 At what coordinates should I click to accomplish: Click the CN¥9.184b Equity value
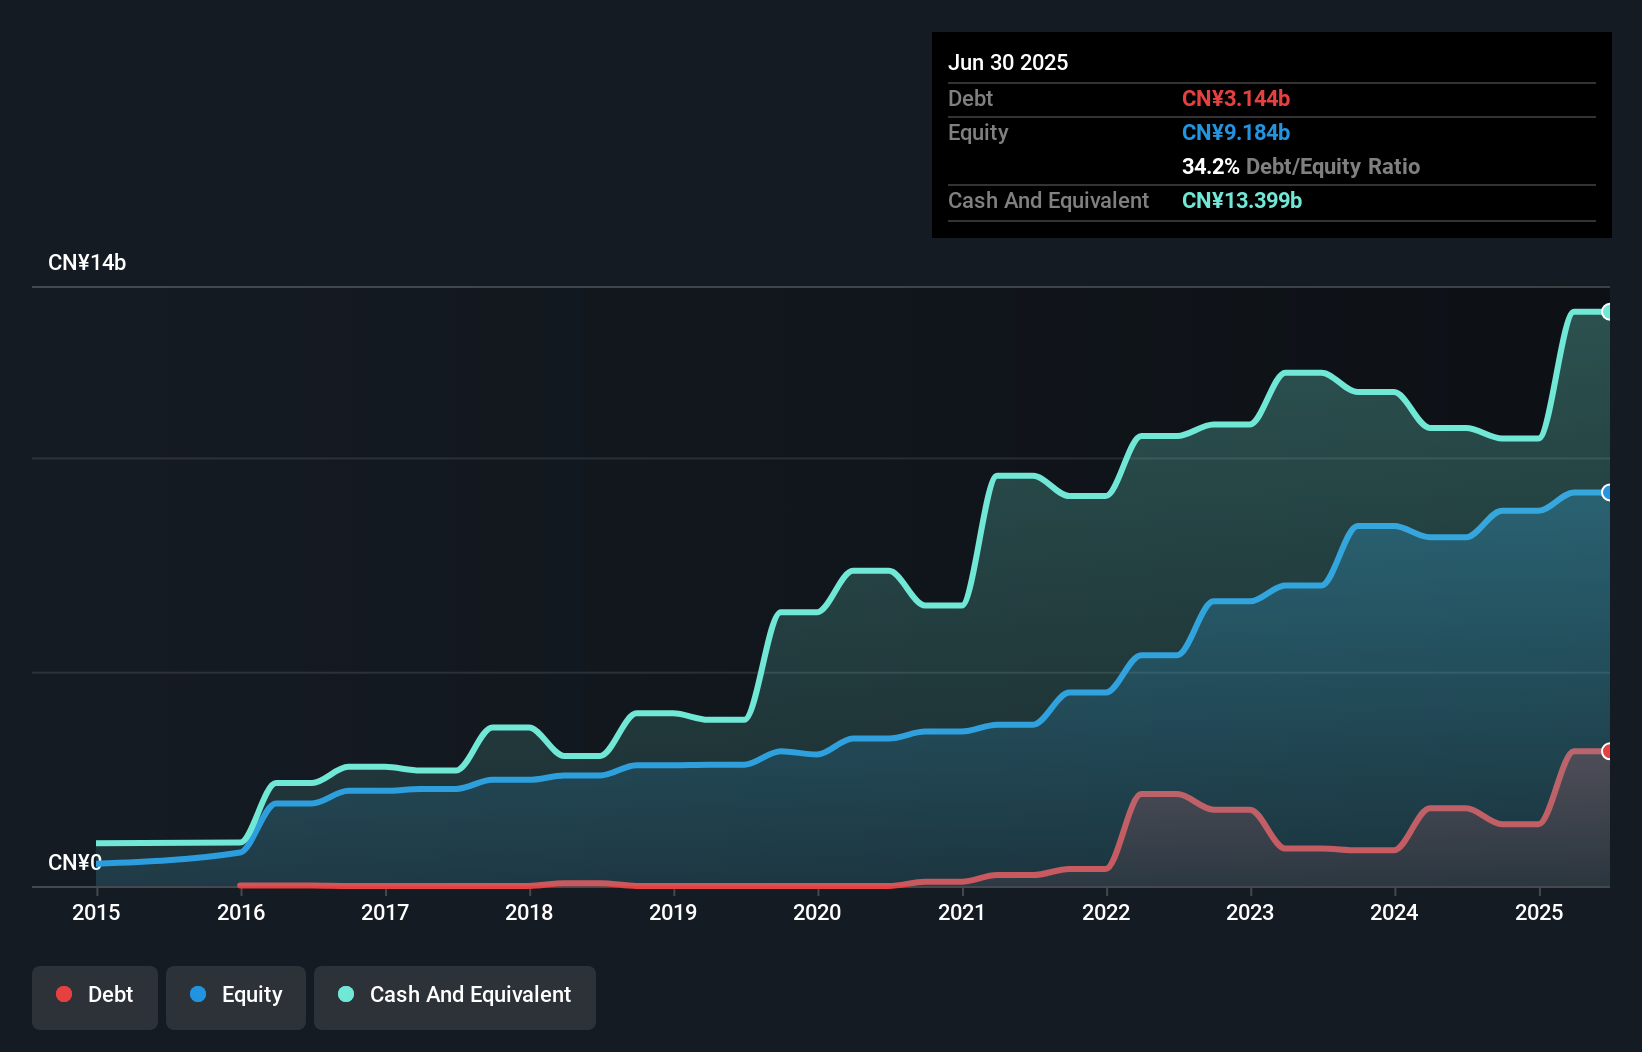[x=1237, y=132]
